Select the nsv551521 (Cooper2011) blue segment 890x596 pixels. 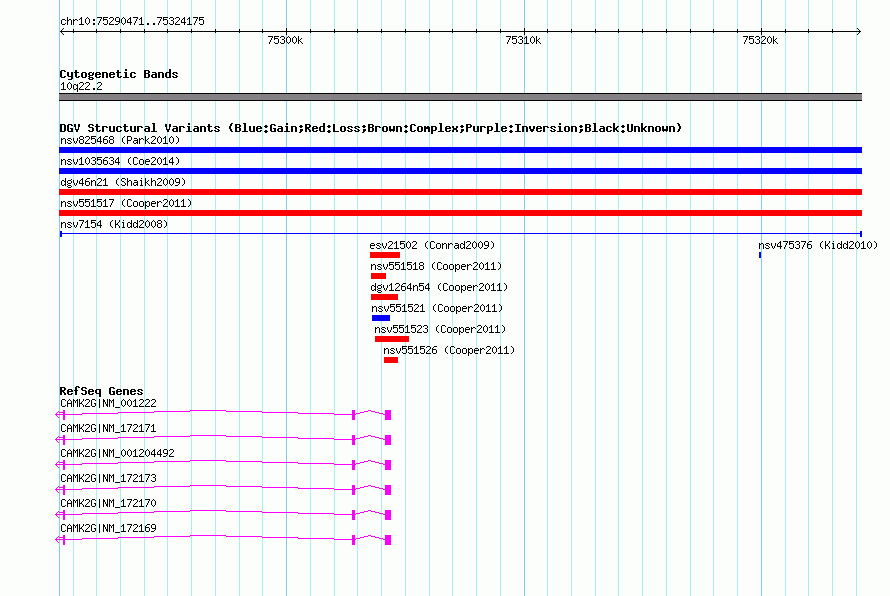coord(381,318)
